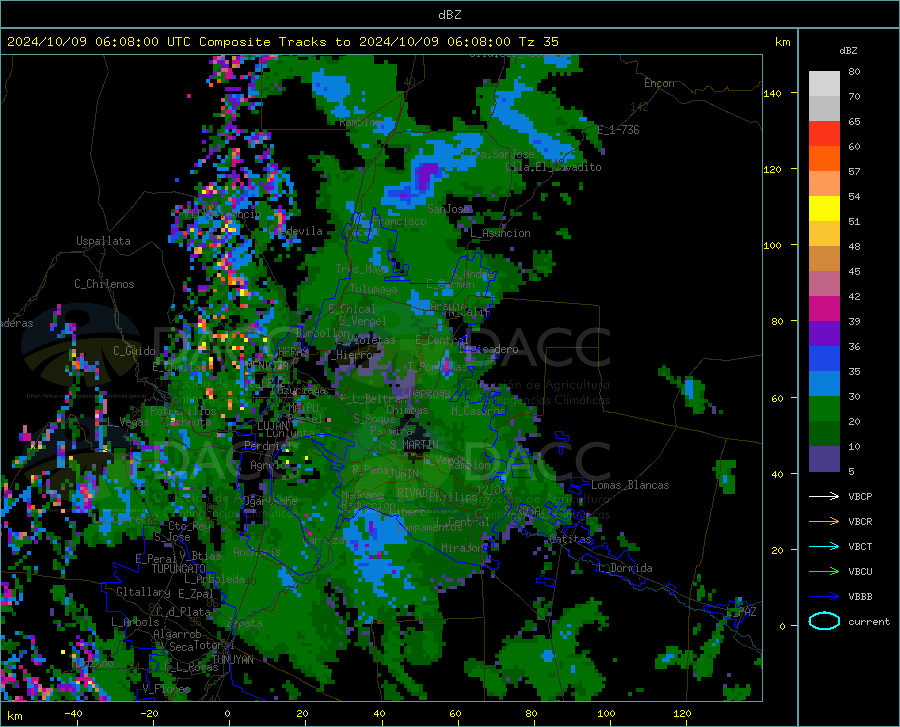The width and height of the screenshot is (900, 727).
Task: Click the cyan VBCT arrow in the legend
Action: click(x=824, y=546)
